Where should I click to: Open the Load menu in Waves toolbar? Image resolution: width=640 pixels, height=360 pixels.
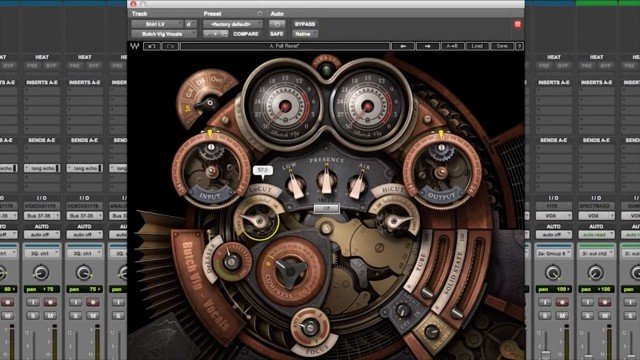tap(477, 46)
